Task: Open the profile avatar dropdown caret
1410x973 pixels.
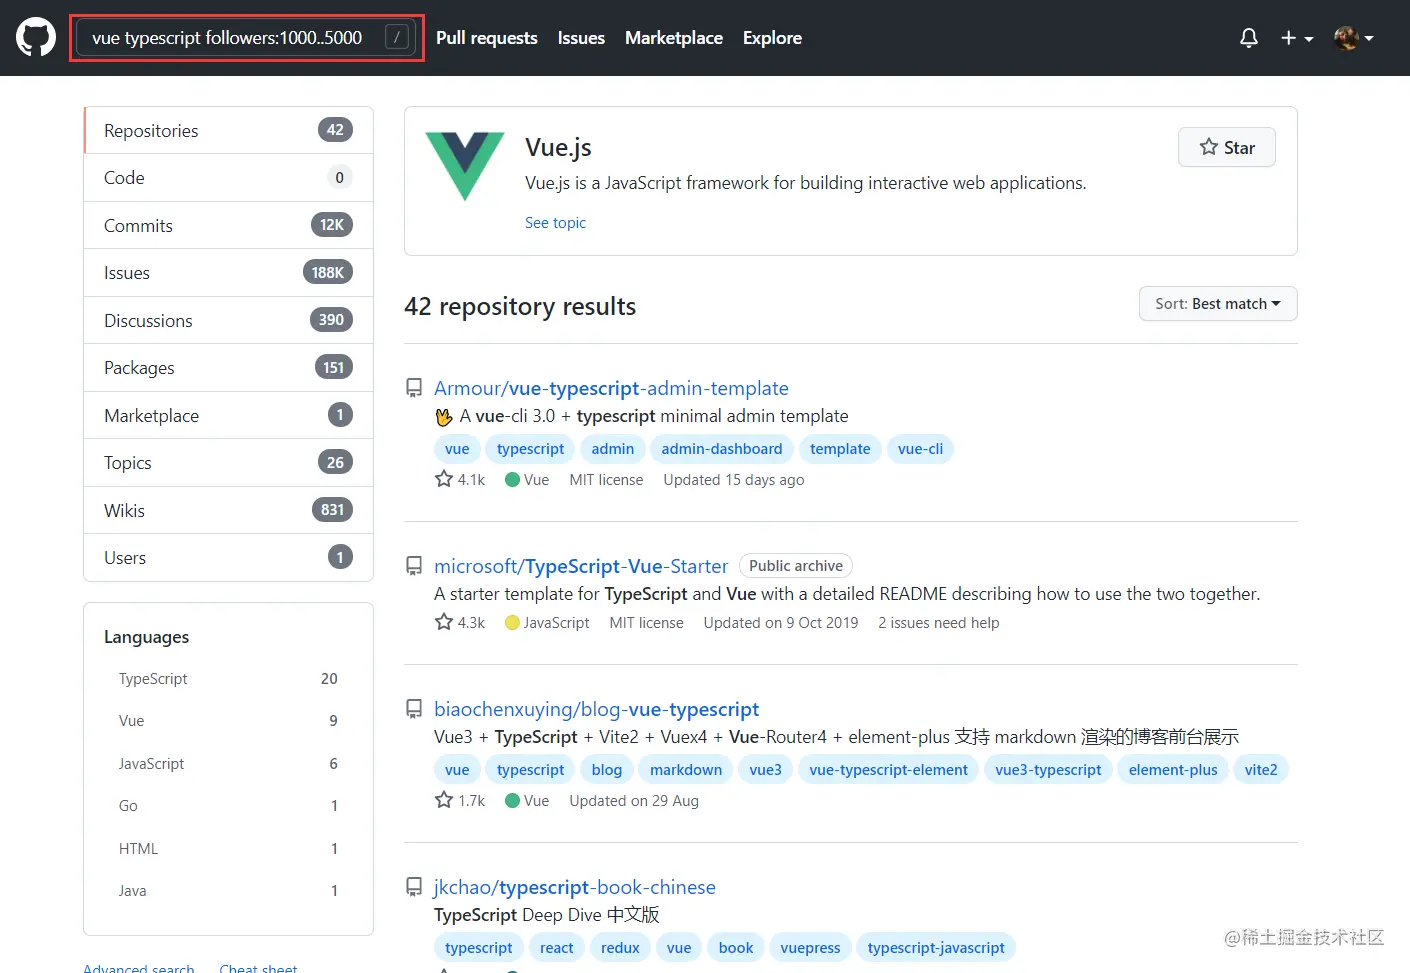Action: point(1370,38)
